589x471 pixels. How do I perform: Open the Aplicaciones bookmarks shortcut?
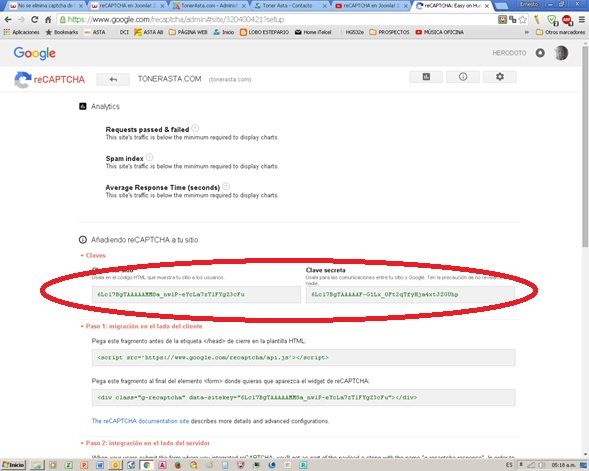(x=21, y=32)
